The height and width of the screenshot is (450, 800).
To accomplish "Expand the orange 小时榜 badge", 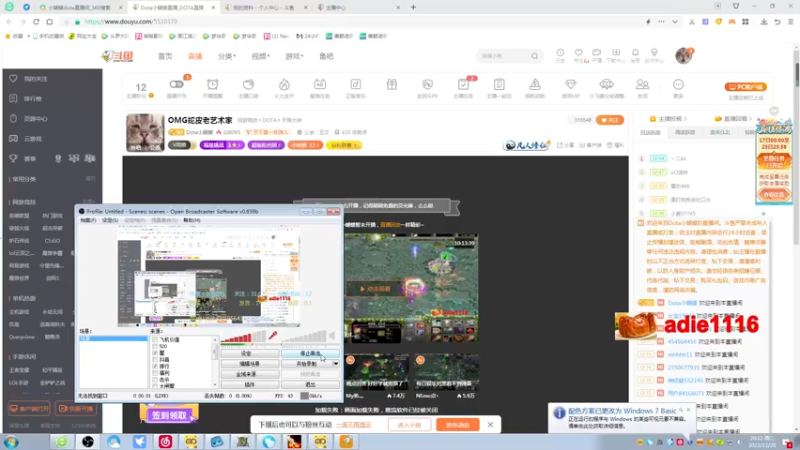I will [x=305, y=145].
